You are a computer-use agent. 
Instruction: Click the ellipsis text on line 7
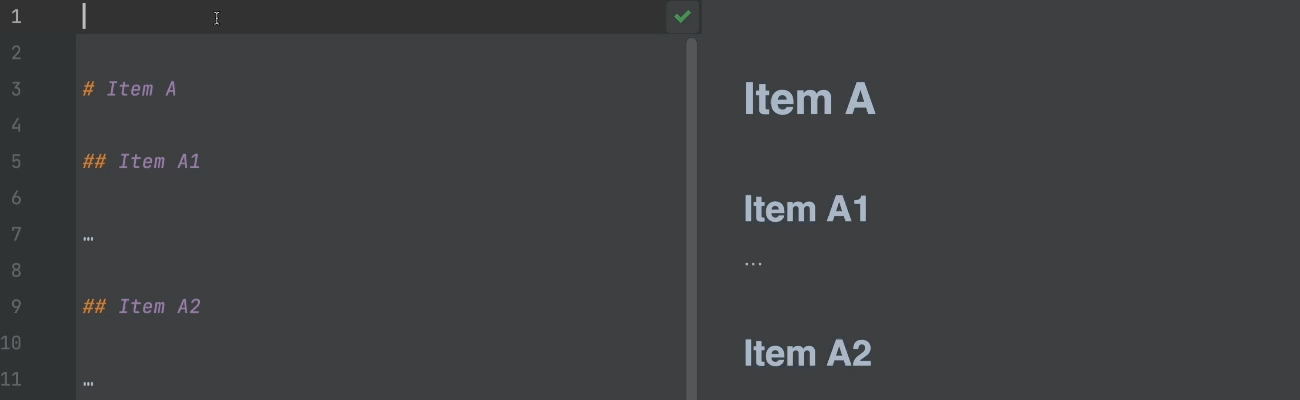pyautogui.click(x=88, y=238)
